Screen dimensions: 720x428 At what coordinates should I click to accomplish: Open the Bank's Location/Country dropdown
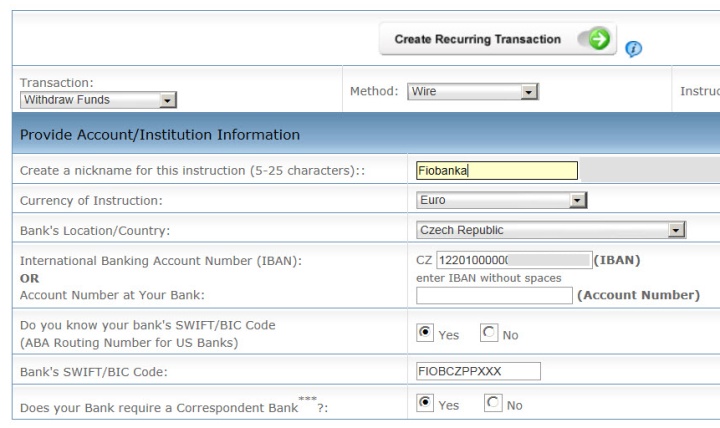coord(551,230)
